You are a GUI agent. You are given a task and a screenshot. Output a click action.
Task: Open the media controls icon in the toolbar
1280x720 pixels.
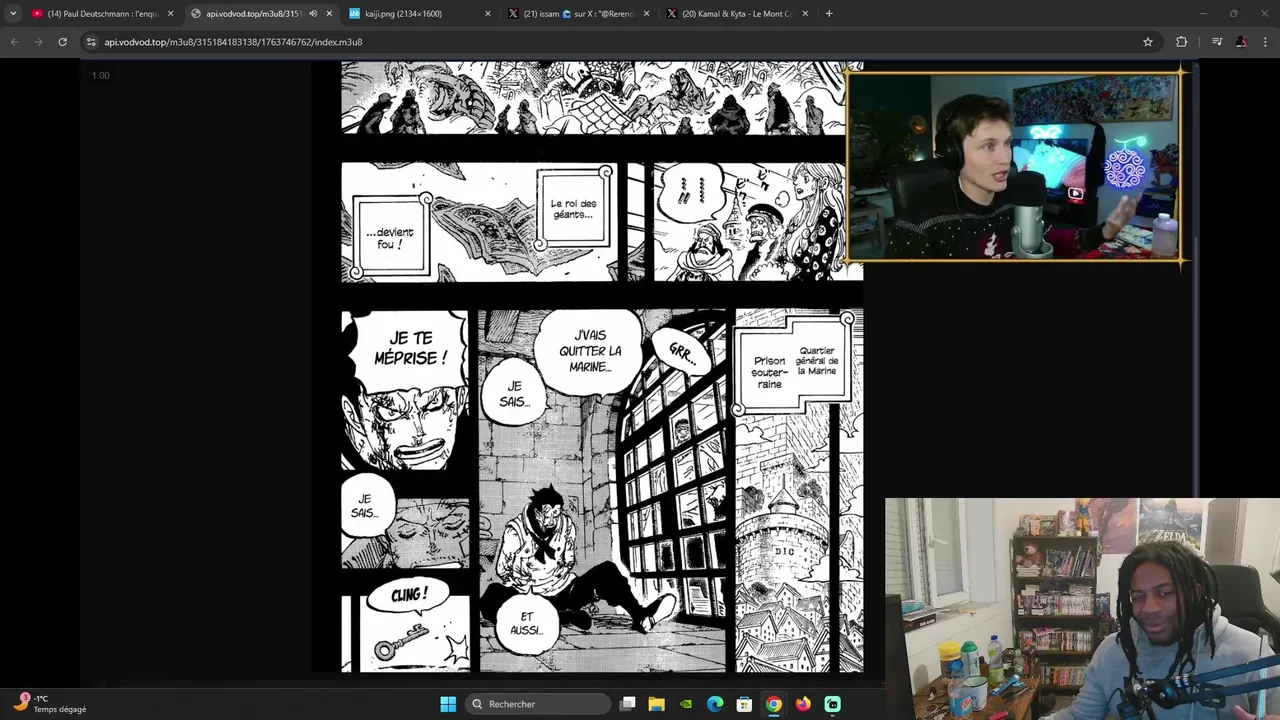pyautogui.click(x=1217, y=42)
